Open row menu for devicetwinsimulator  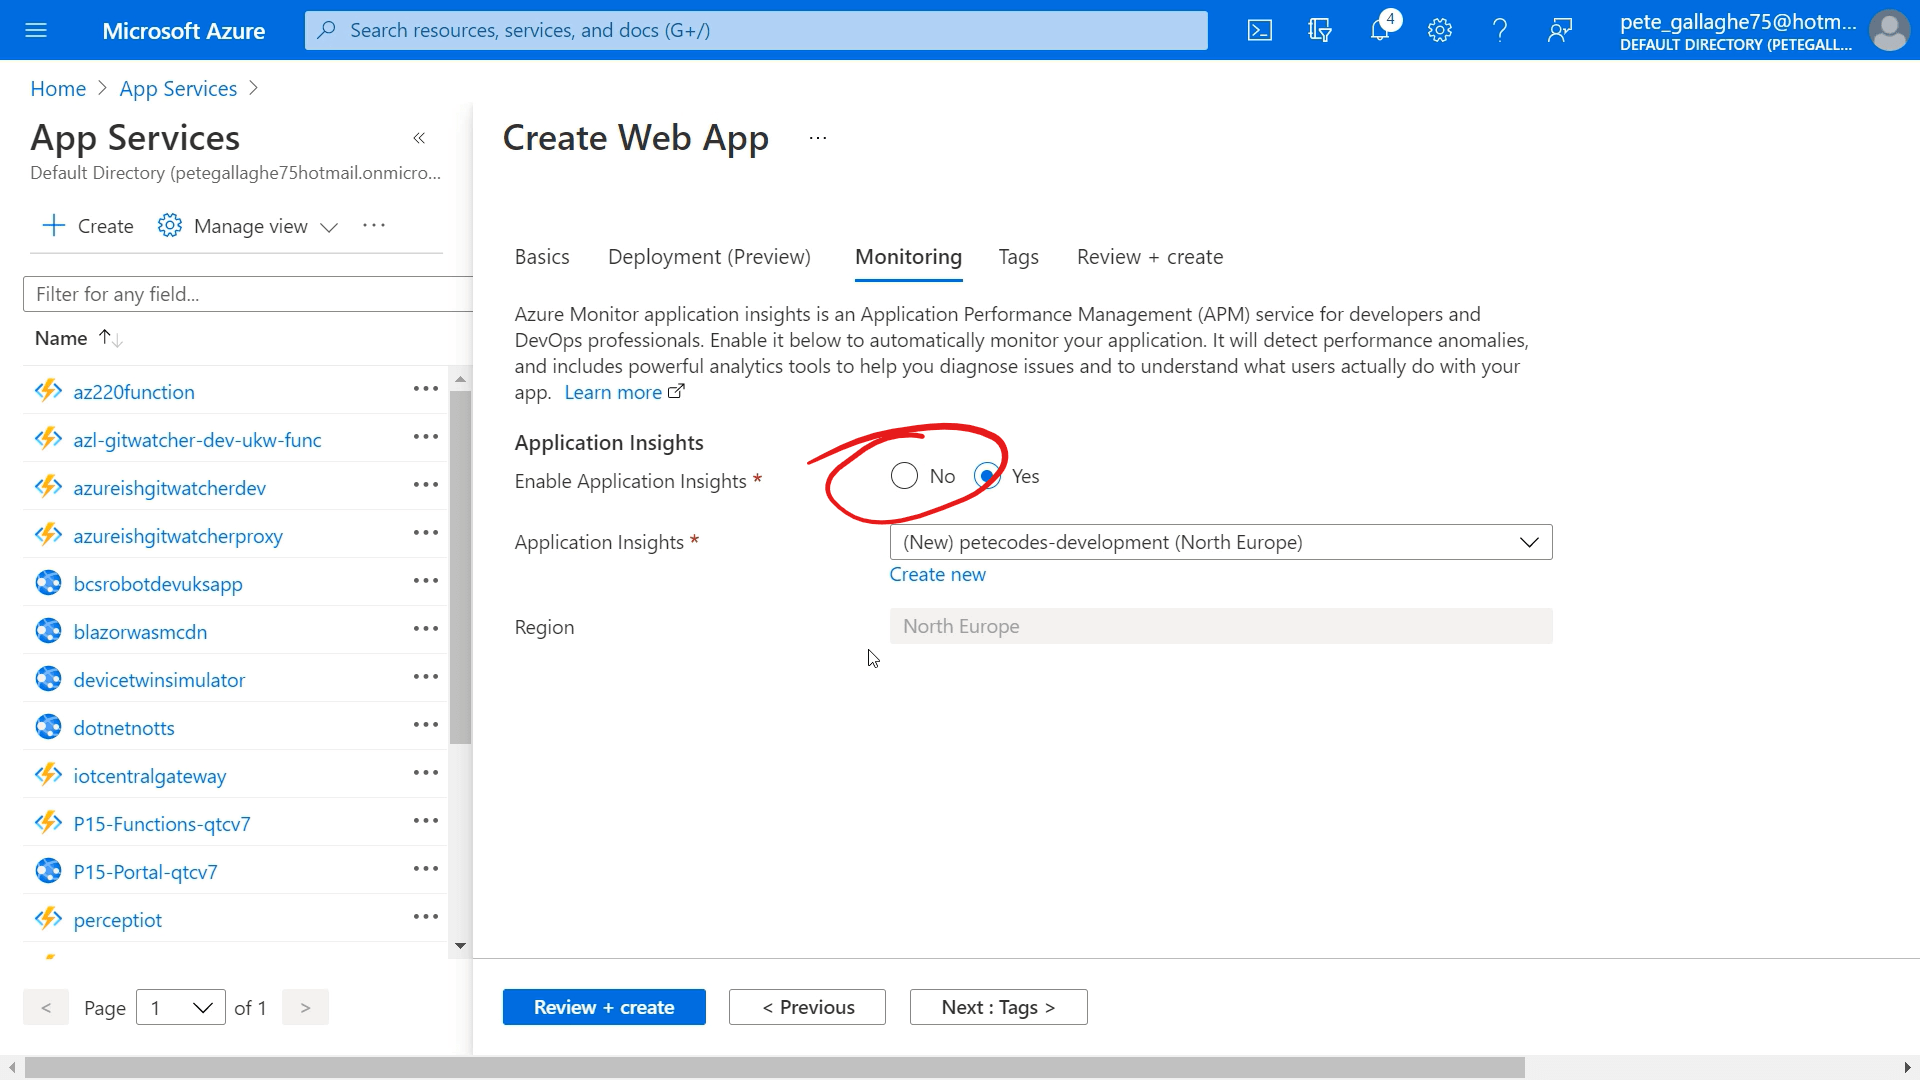426,677
